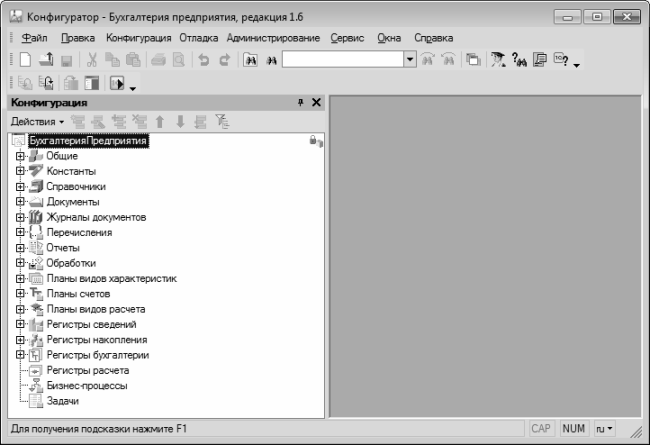
Task: Toggle pin on the Конфигурация panel
Action: [x=301, y=103]
